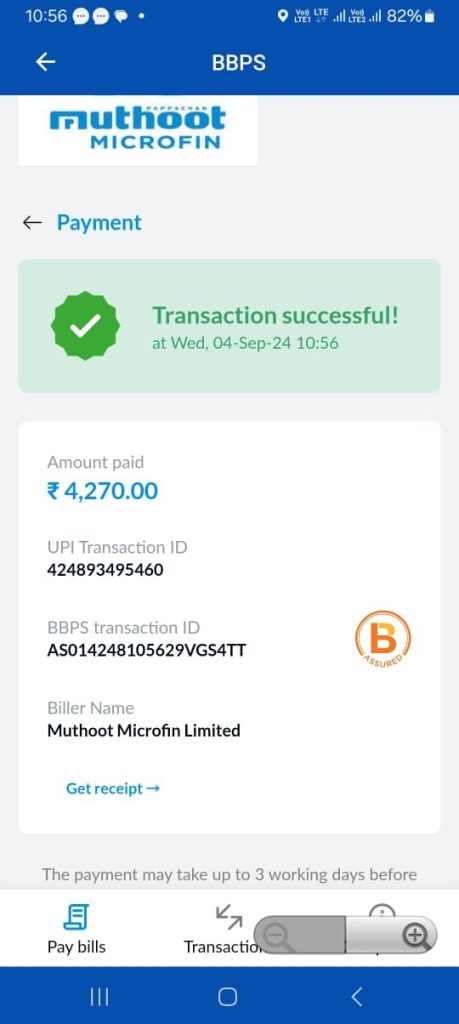Tap the Muthoot Microfin logo banner
The image size is (459, 1024).
coord(137,131)
